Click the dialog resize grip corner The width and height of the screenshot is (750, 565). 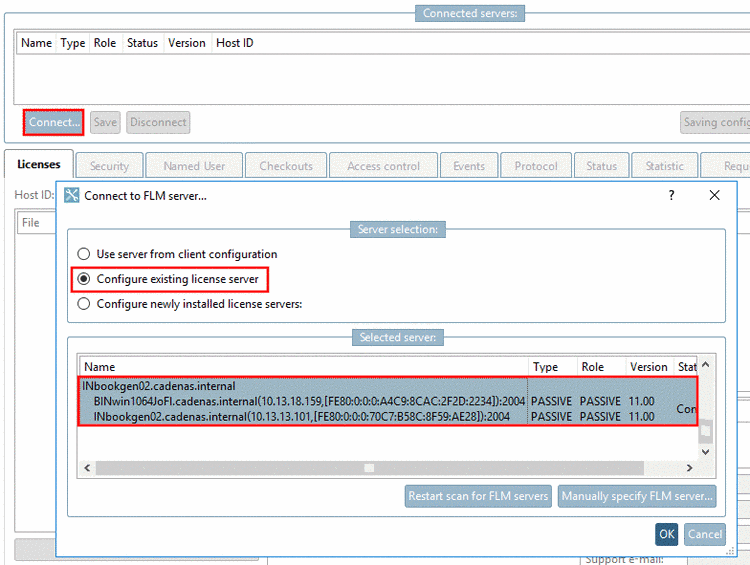(730, 551)
